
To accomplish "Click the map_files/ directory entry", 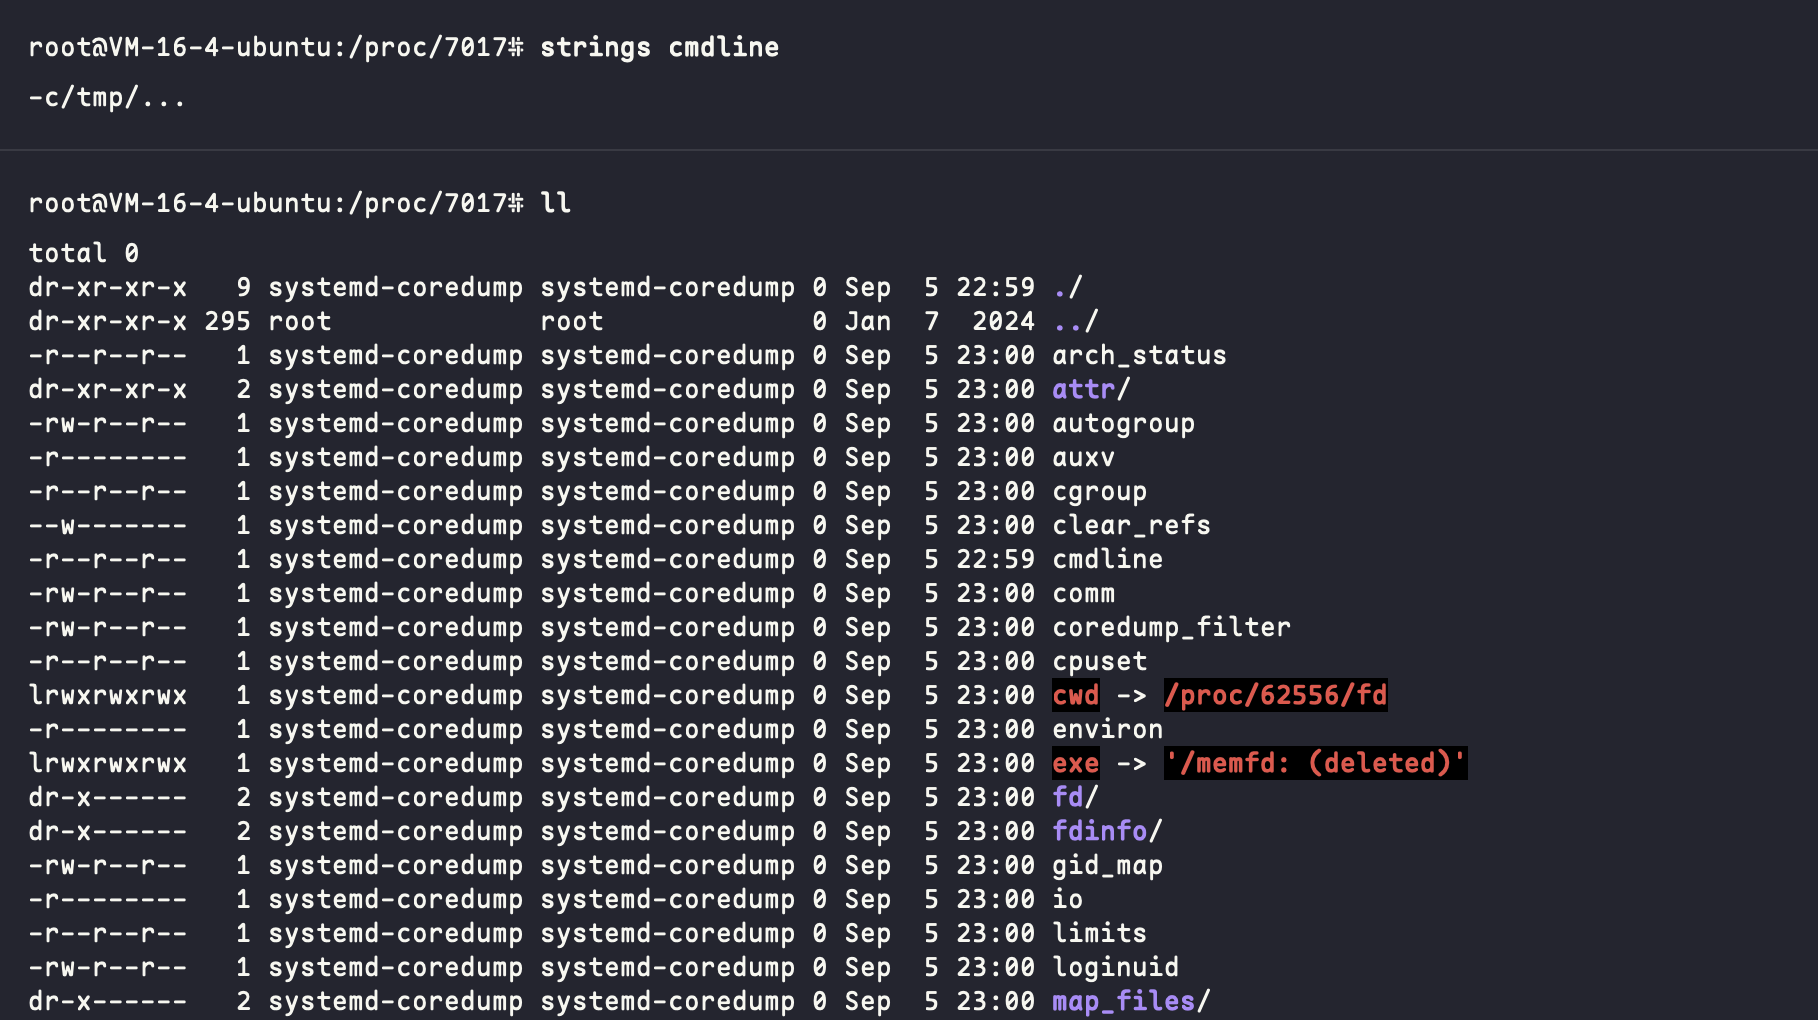I will click(1131, 1001).
